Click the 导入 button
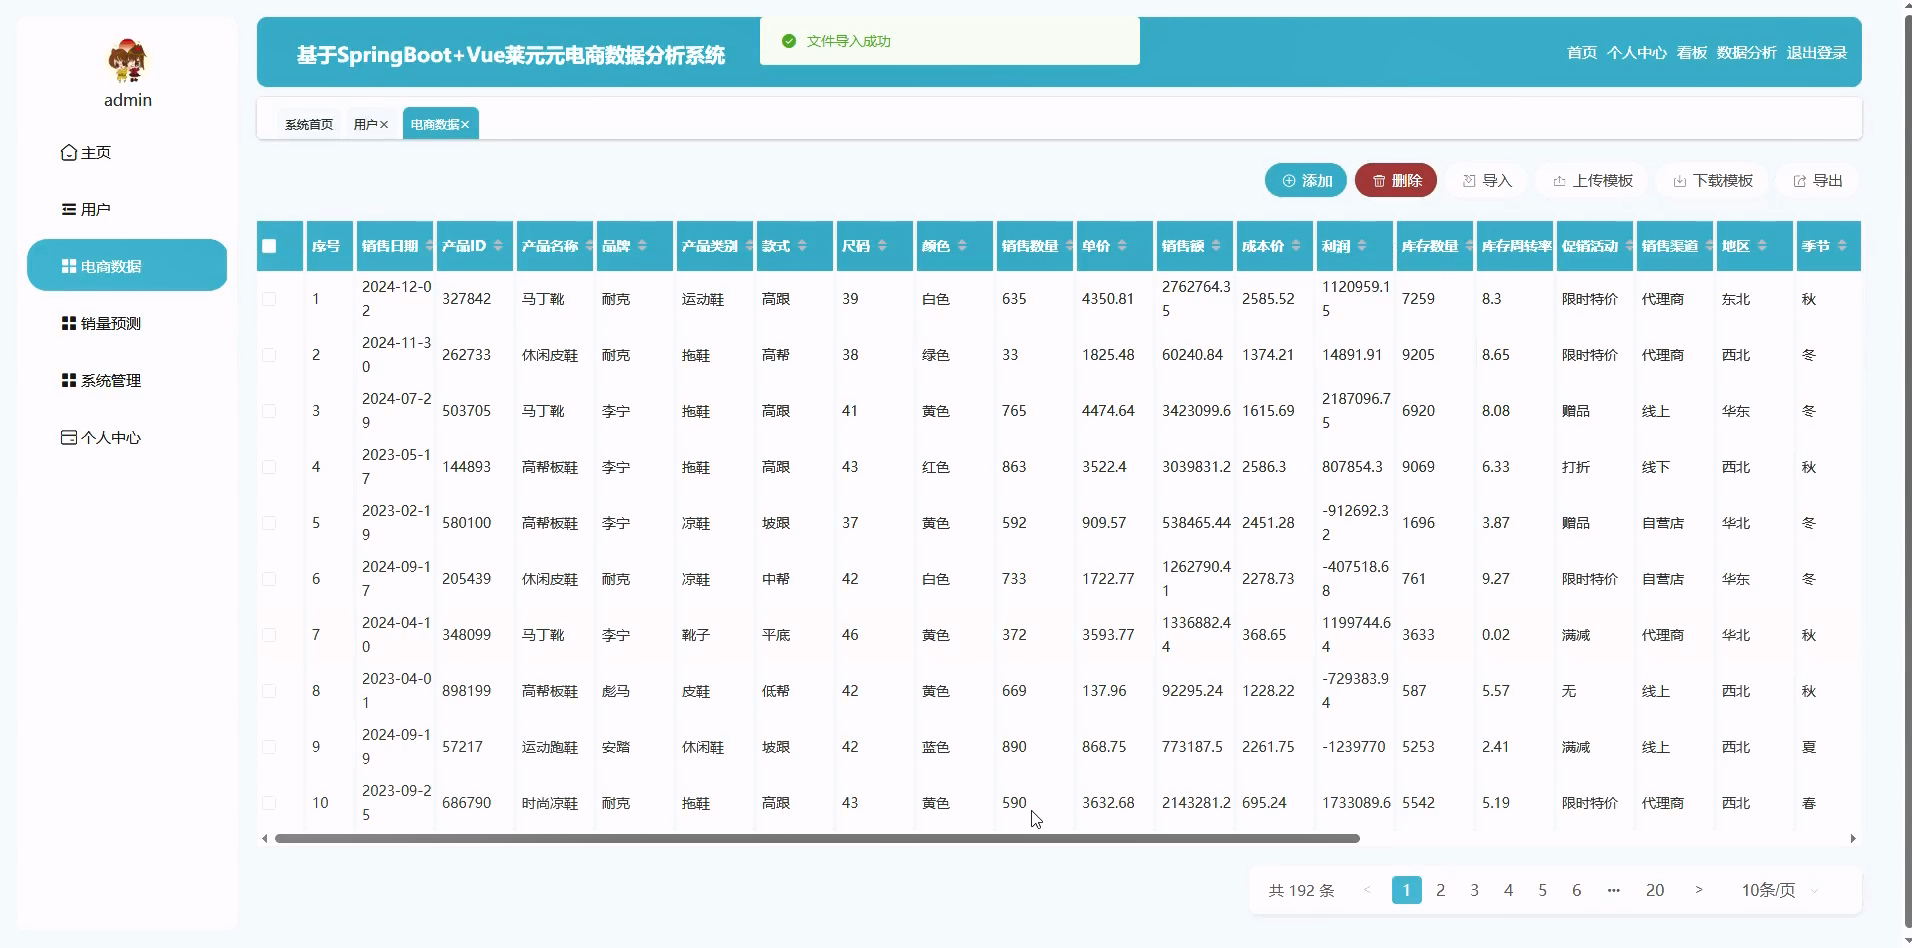 point(1486,180)
